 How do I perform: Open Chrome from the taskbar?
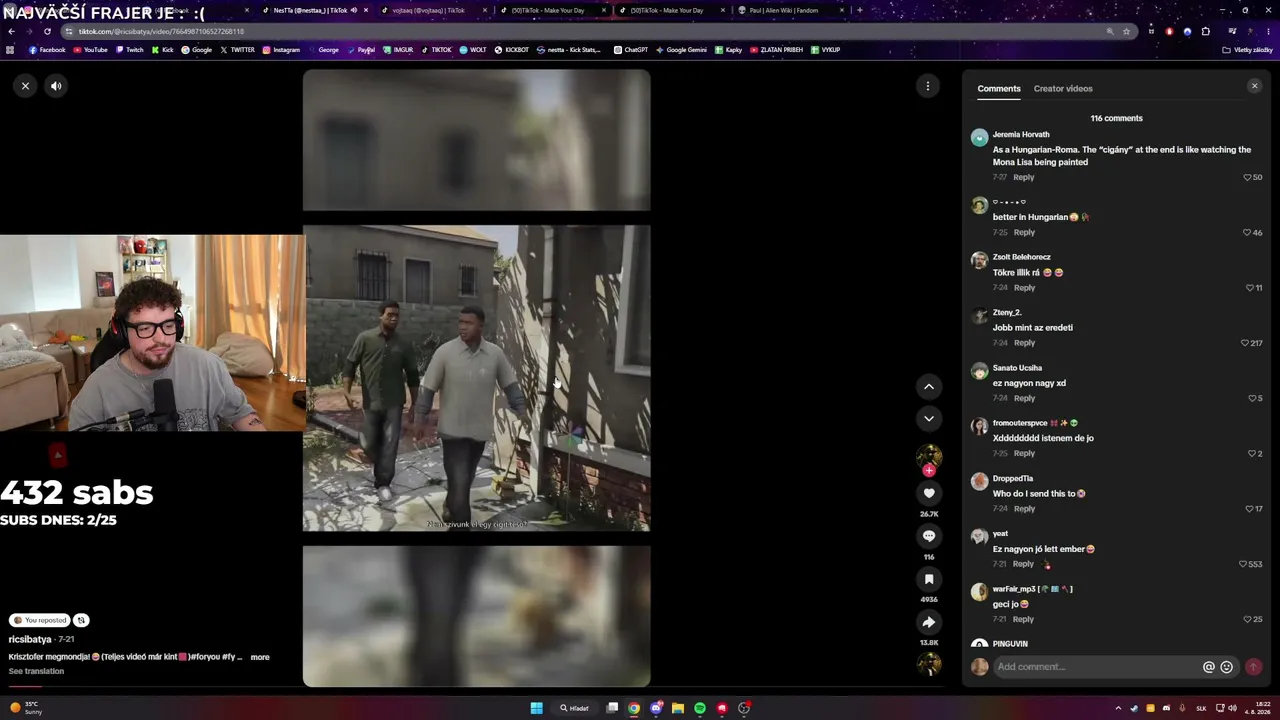pyautogui.click(x=634, y=708)
